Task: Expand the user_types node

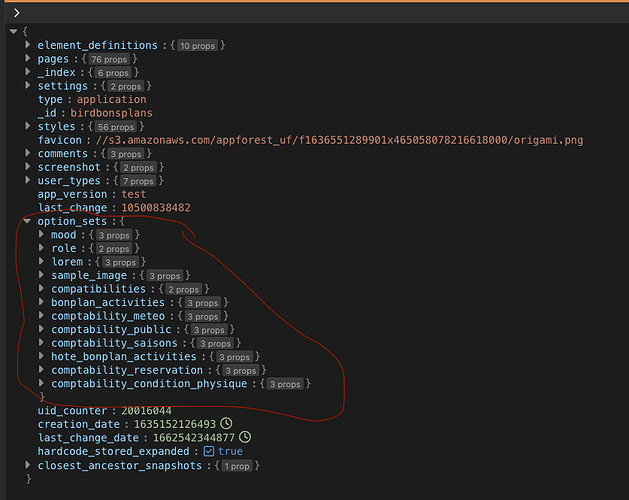Action: click(x=28, y=180)
